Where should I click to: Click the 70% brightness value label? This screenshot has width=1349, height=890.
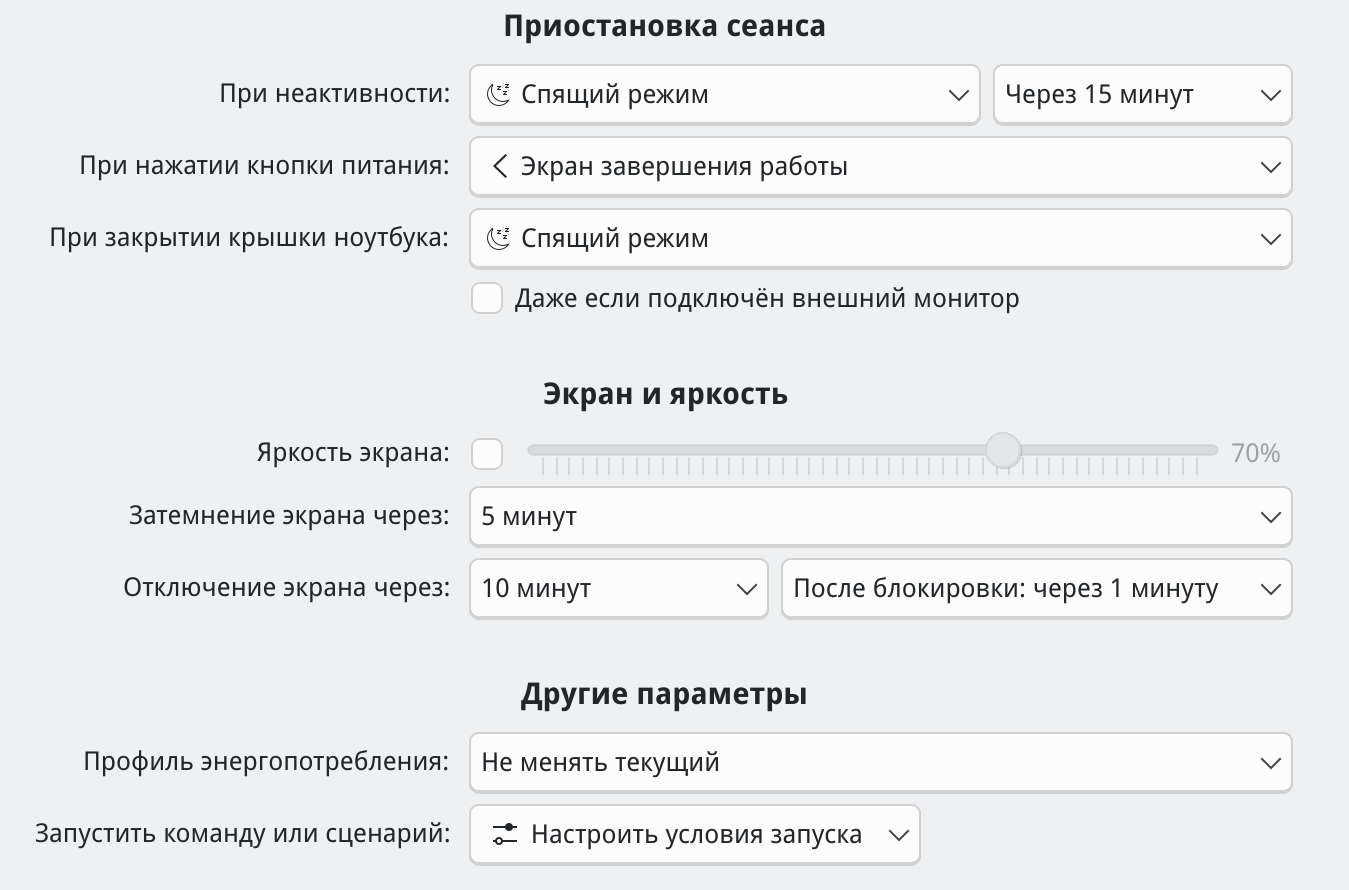tap(1256, 453)
